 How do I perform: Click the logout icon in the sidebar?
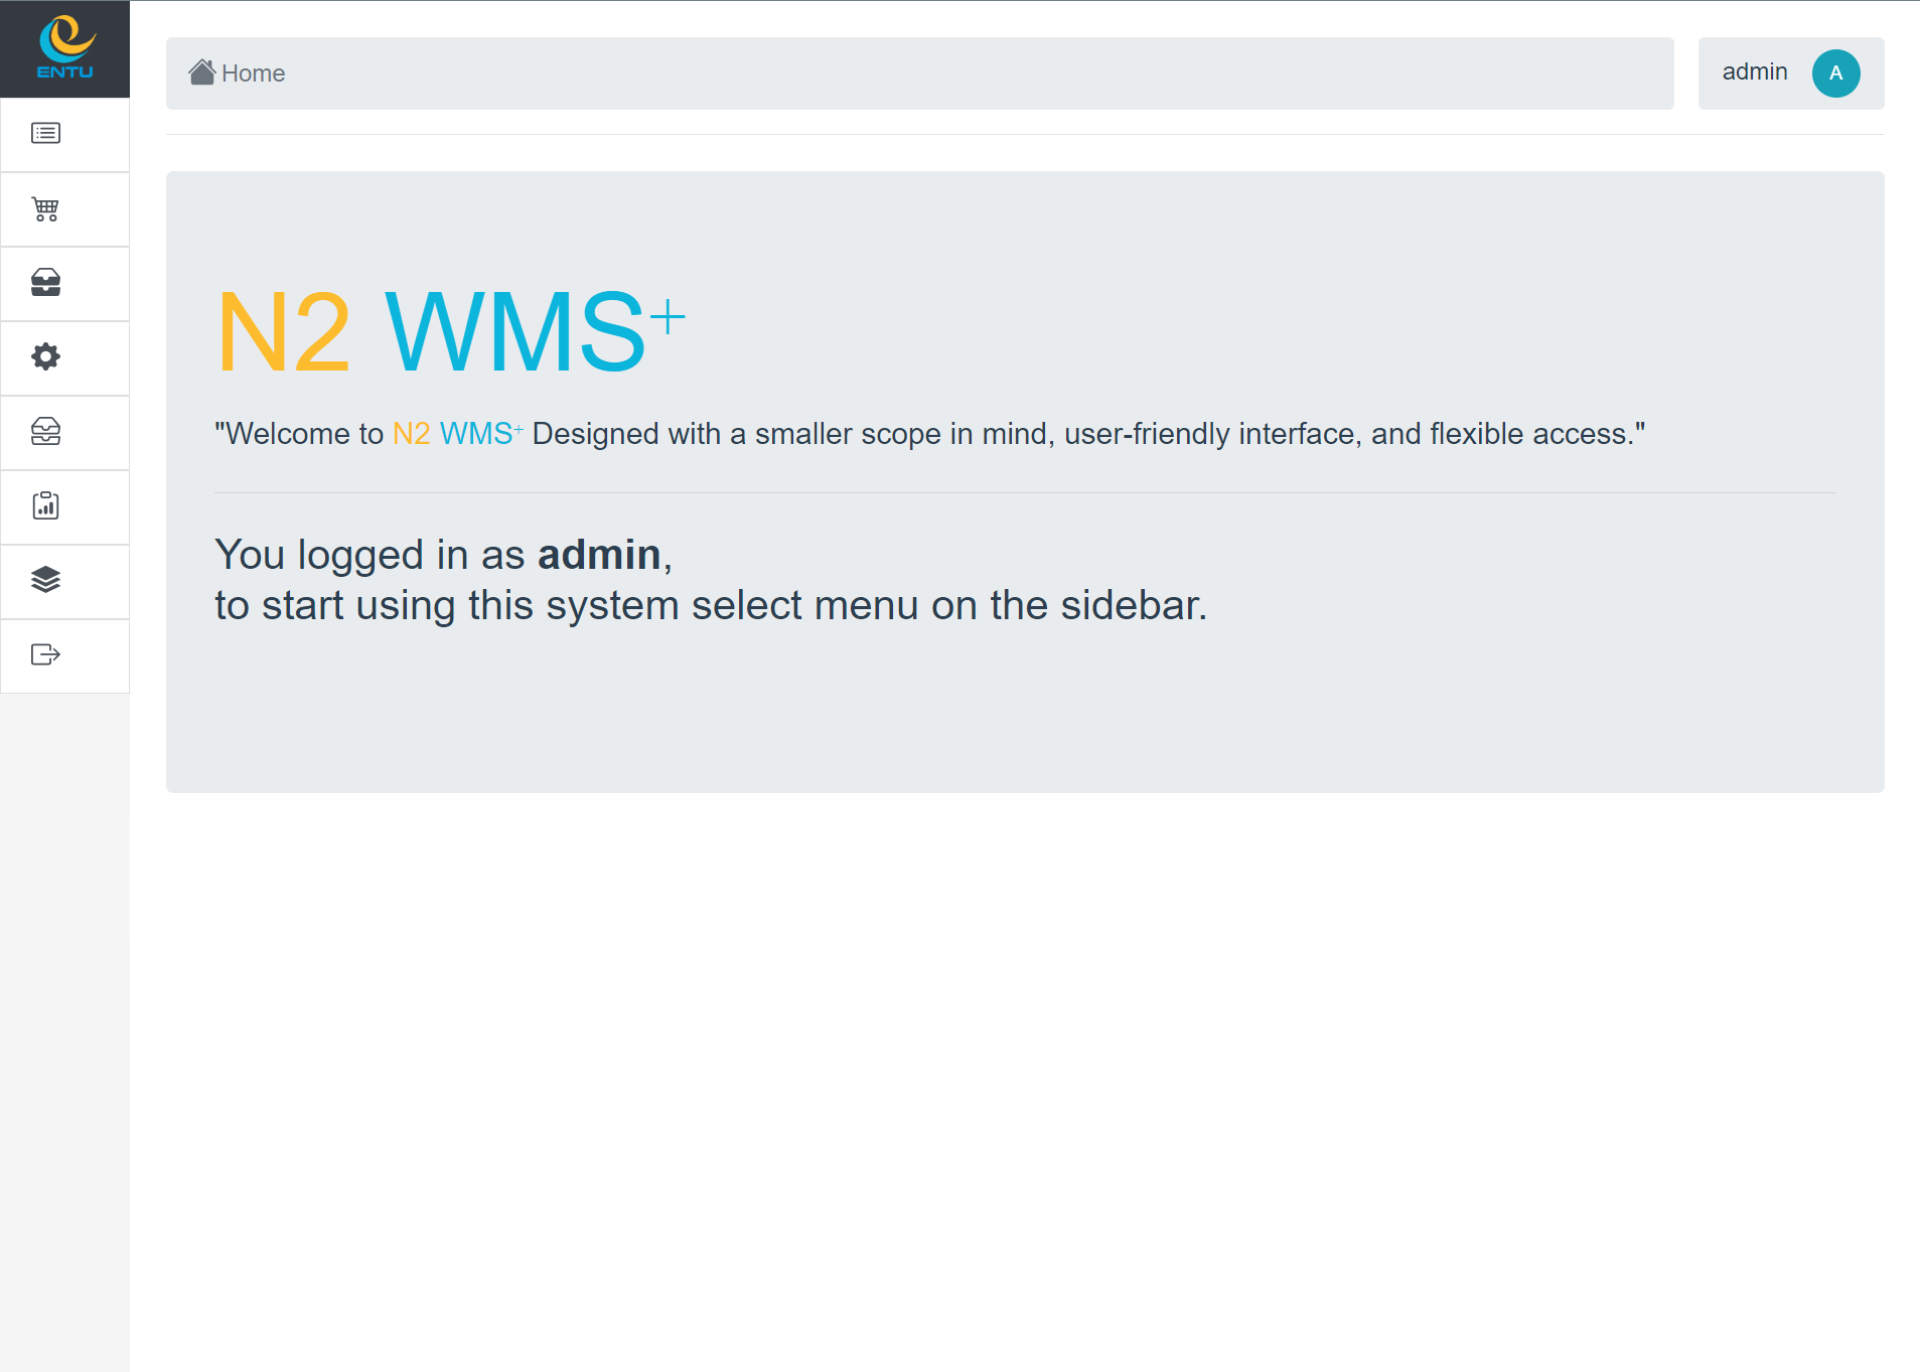tap(46, 655)
